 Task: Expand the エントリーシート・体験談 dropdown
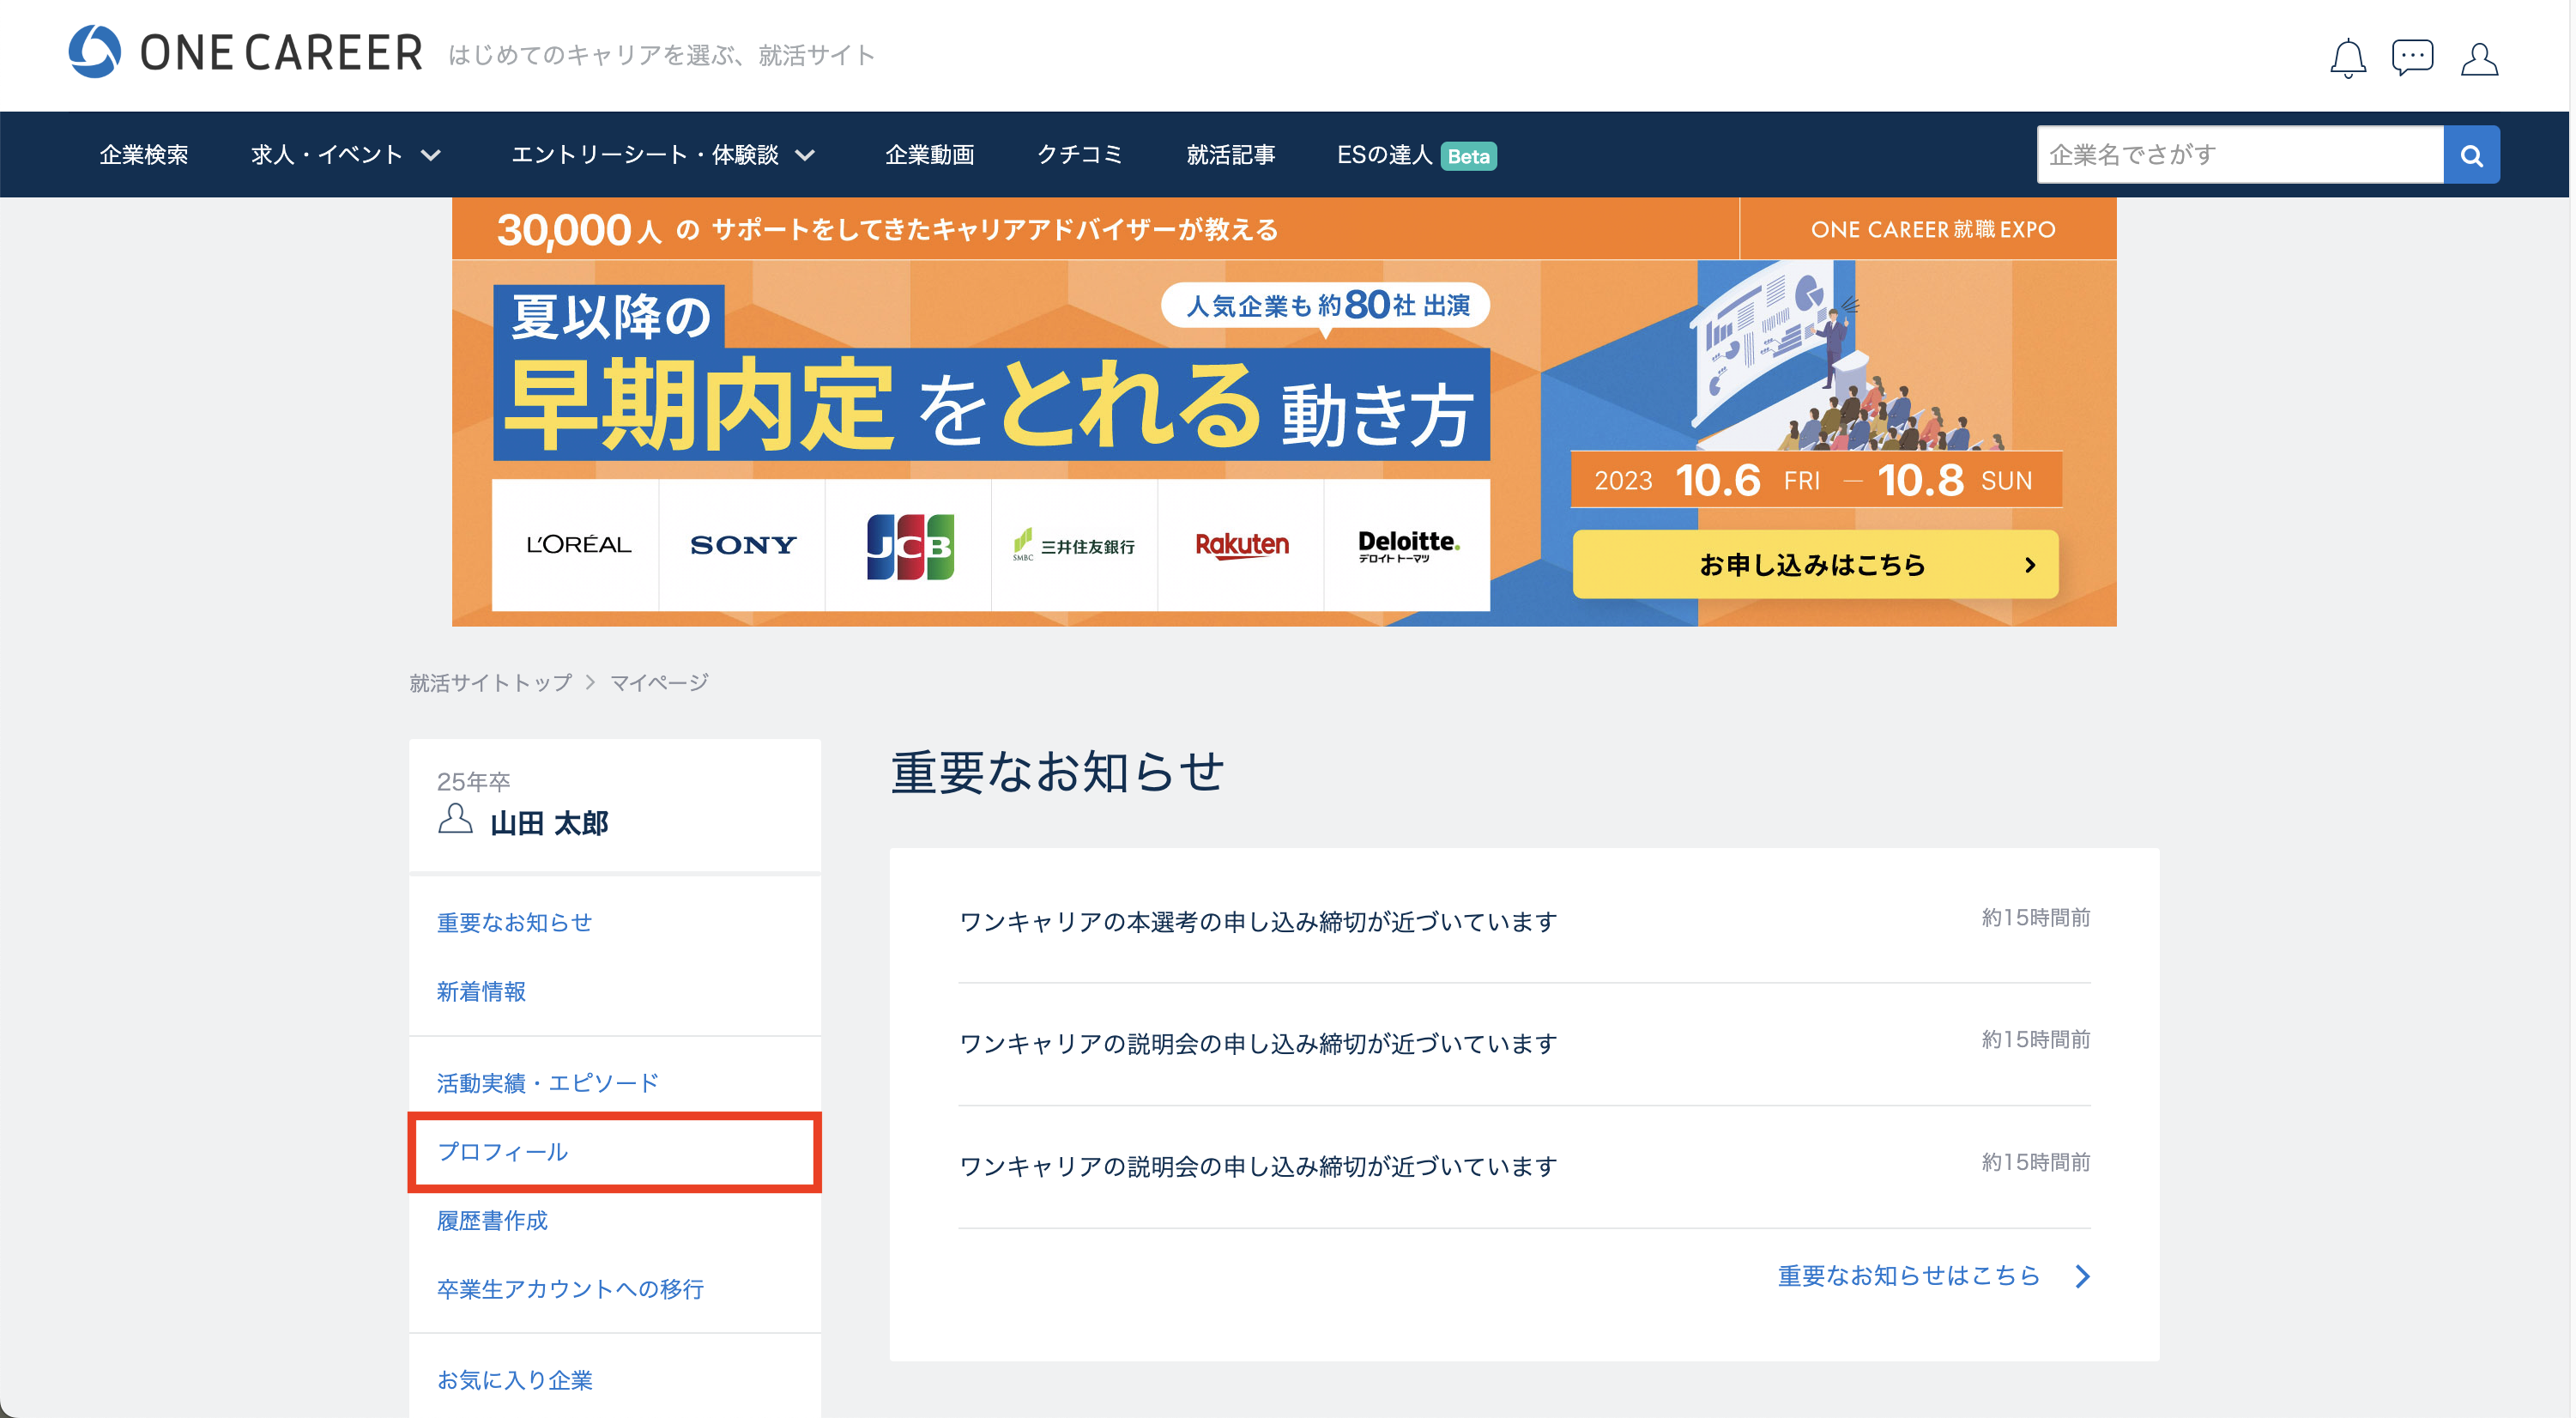[x=663, y=155]
